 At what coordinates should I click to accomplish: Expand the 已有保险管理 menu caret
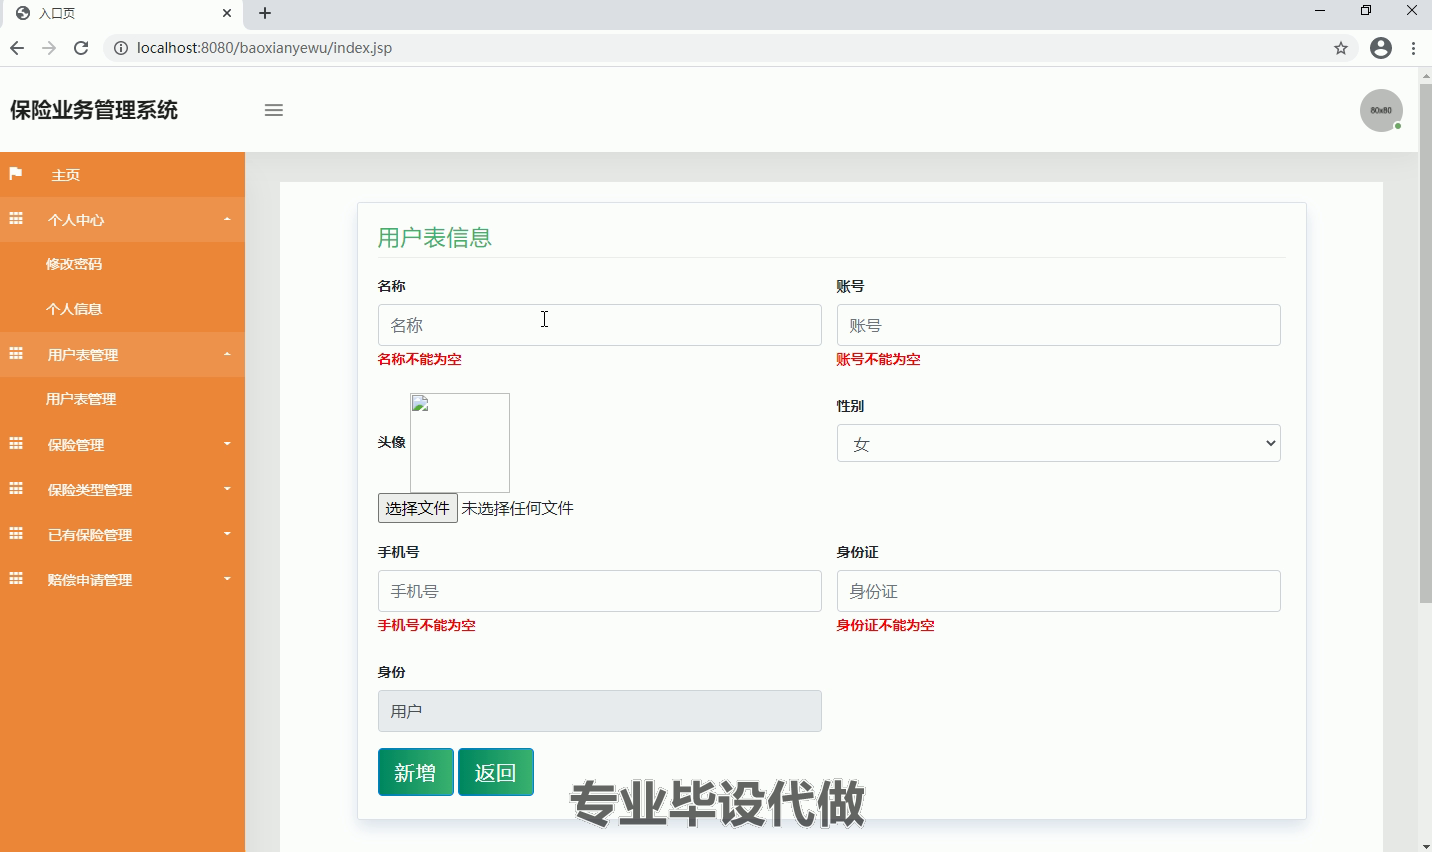[x=227, y=534]
